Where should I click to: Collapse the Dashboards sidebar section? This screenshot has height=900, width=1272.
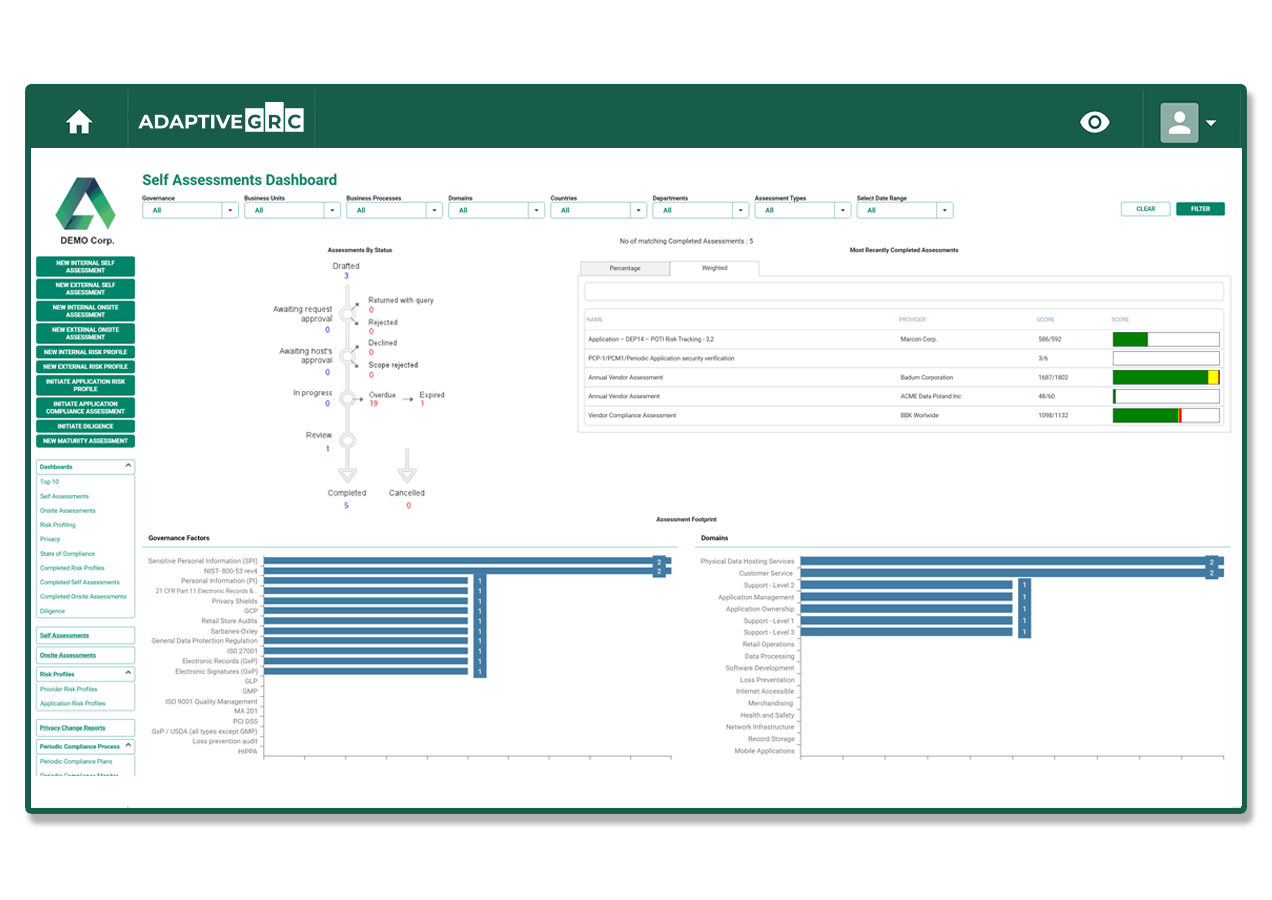pyautogui.click(x=128, y=466)
